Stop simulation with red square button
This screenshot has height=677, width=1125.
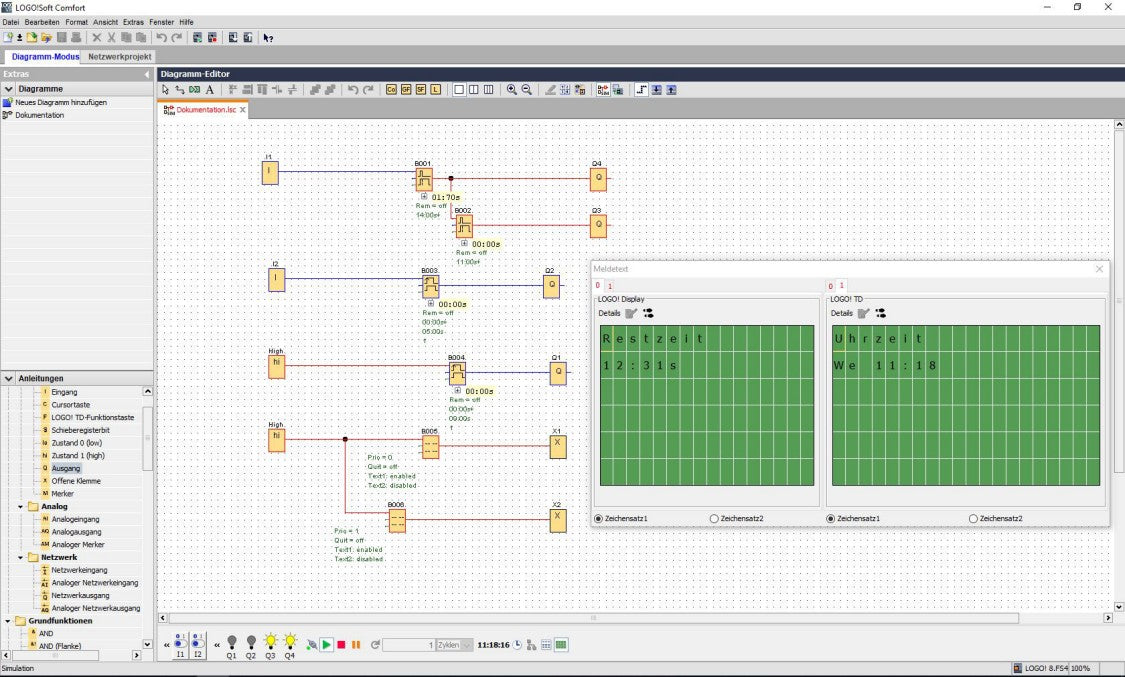pos(342,645)
